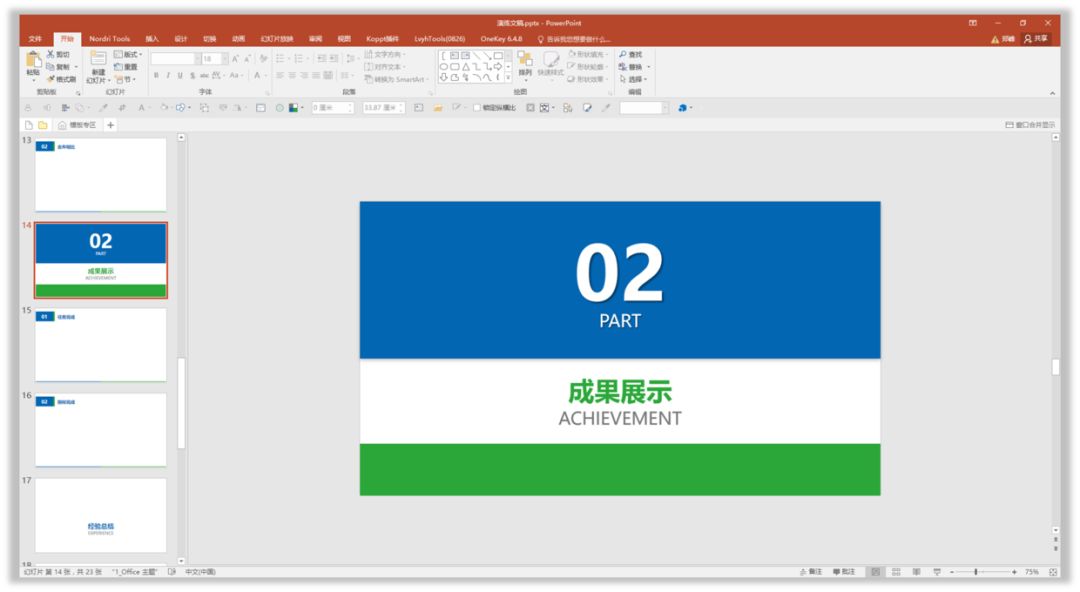This screenshot has height=592, width=1080.
Task: Click the plus icon to add tab
Action: [x=110, y=125]
